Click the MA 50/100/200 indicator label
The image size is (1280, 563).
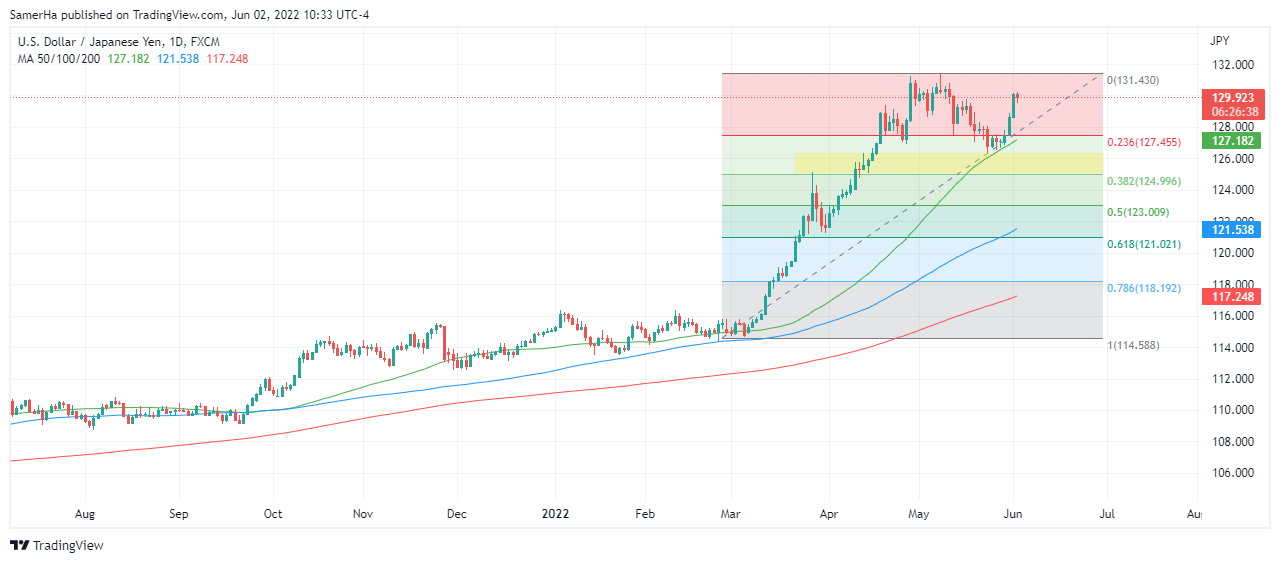click(x=59, y=59)
